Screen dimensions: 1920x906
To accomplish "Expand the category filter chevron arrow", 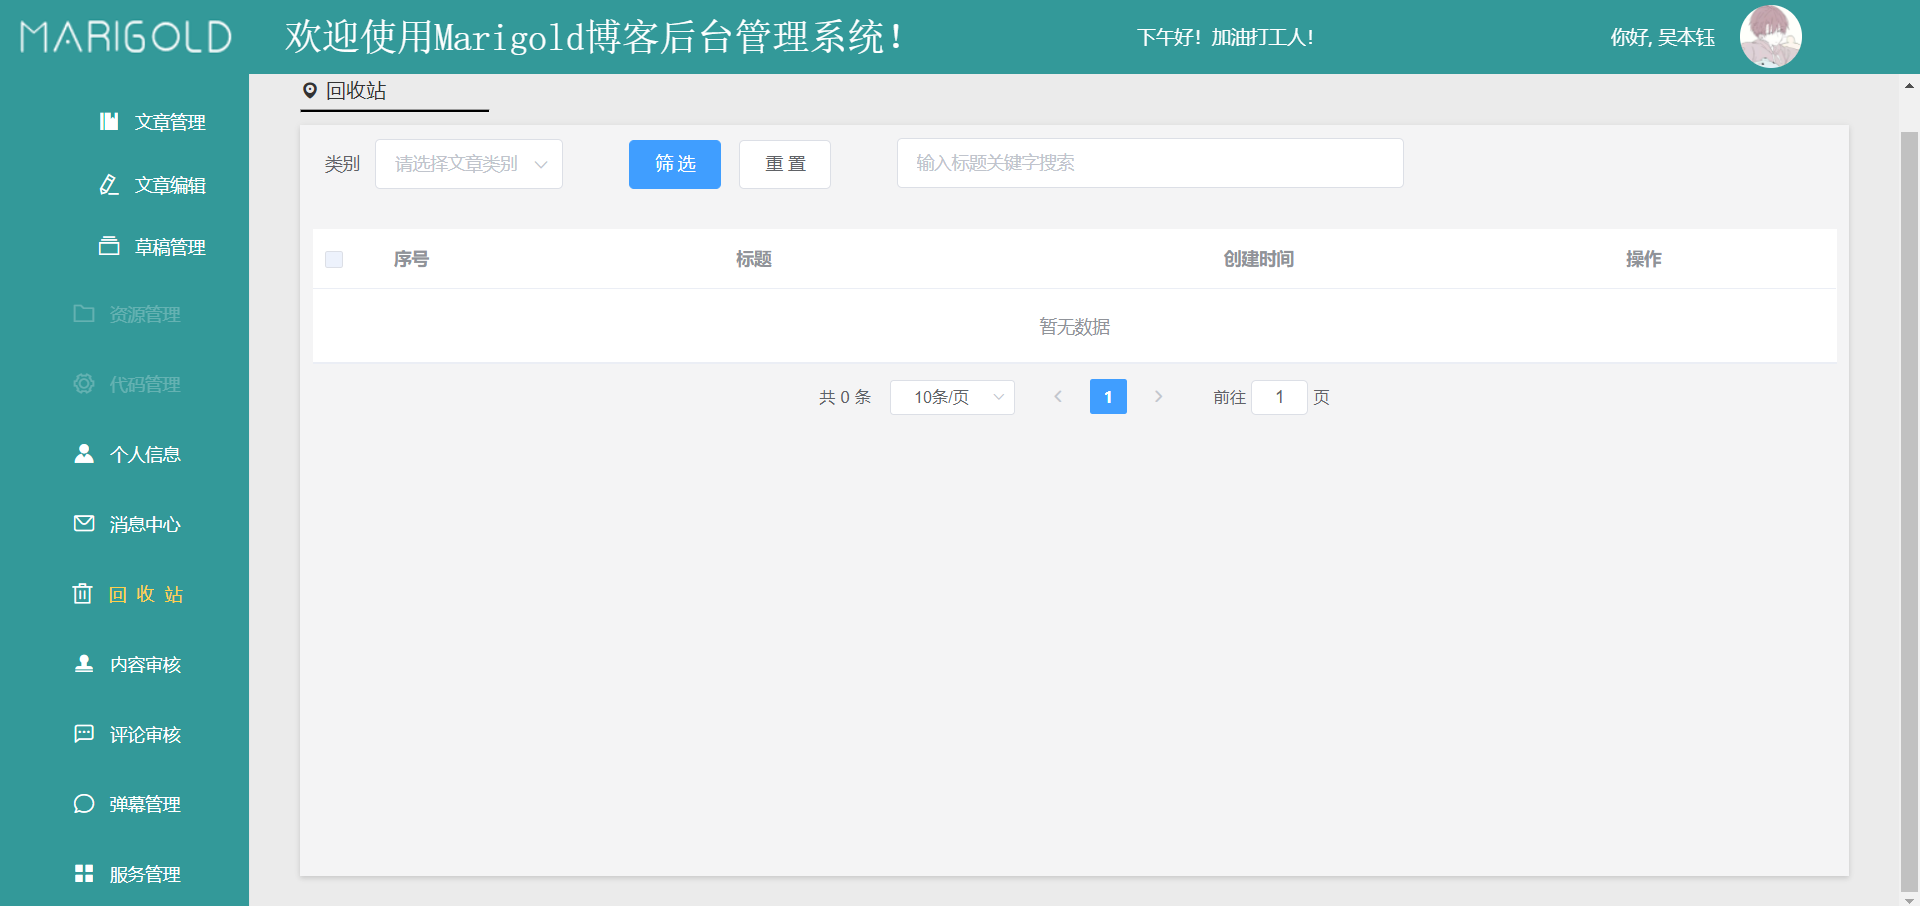I will (x=541, y=163).
